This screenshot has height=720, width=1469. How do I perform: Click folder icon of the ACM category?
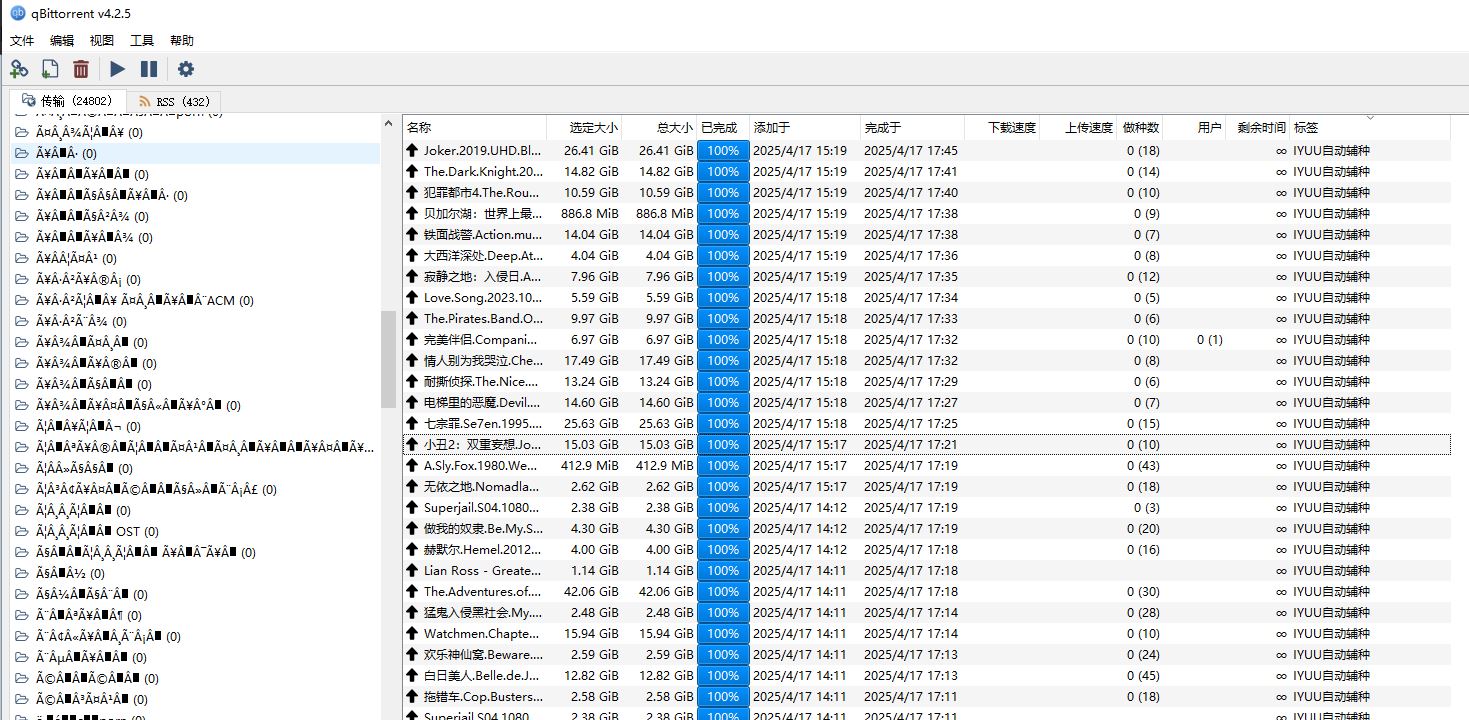(21, 300)
